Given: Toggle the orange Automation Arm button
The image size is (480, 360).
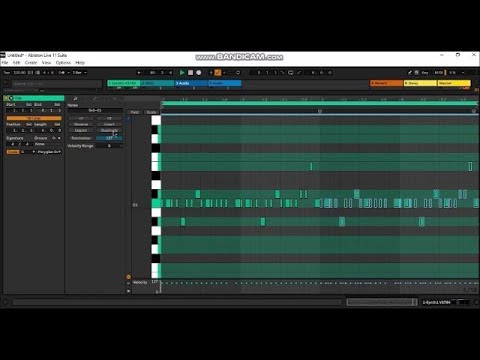Looking at the screenshot, I should (x=218, y=72).
